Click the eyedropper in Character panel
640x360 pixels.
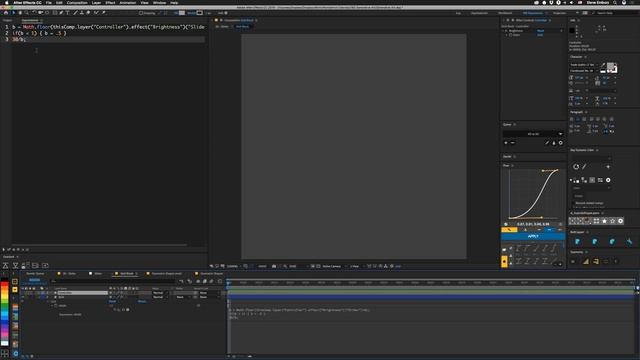click(x=603, y=65)
